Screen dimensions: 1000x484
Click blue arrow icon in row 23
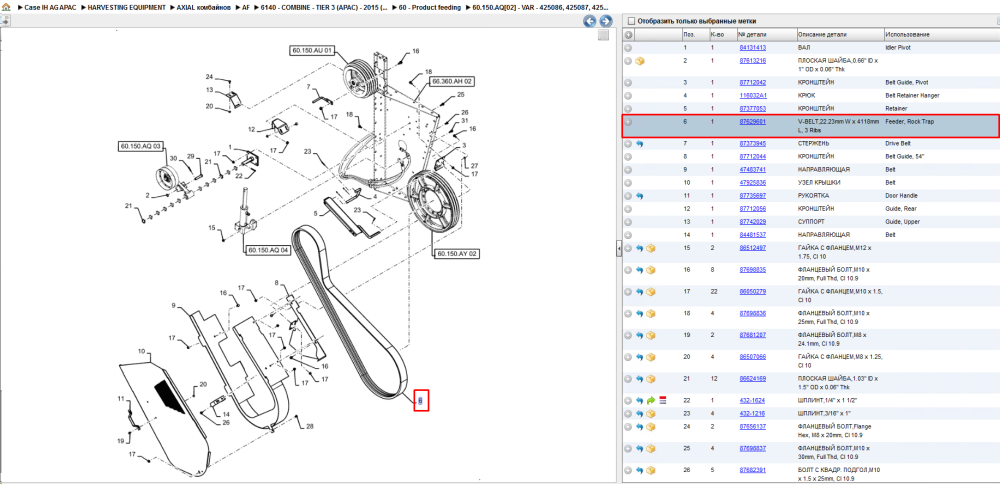(640, 413)
